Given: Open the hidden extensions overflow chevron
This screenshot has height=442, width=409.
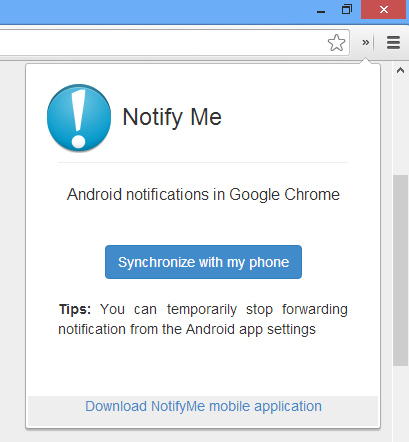Looking at the screenshot, I should (x=366, y=43).
